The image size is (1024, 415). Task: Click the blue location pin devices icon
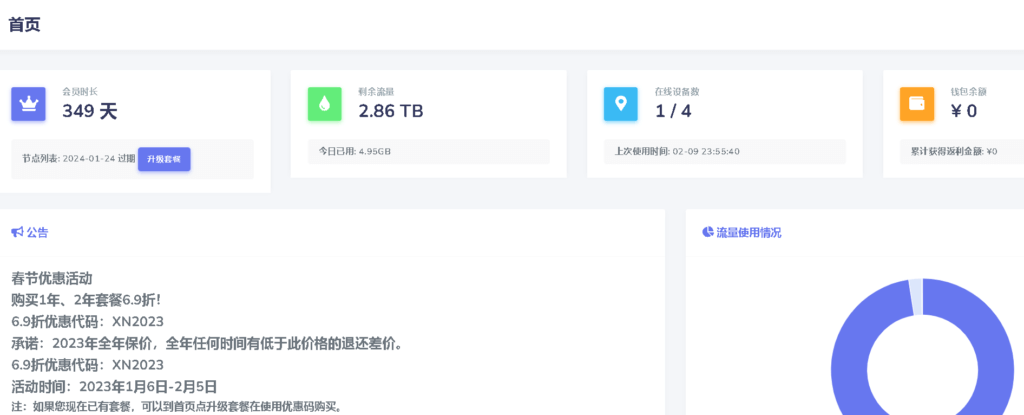pos(620,104)
